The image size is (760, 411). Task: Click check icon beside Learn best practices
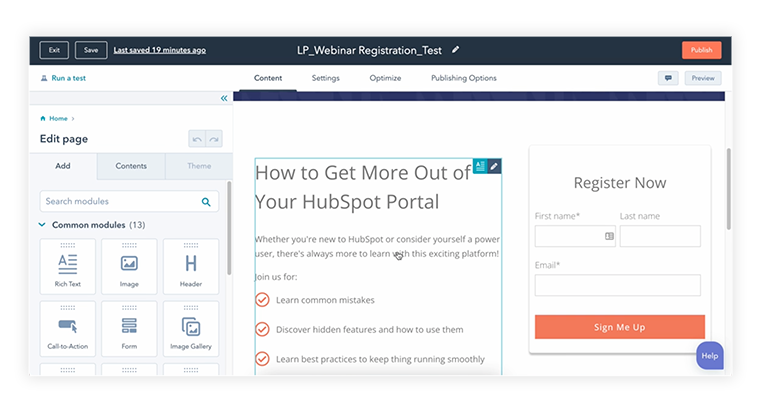262,359
